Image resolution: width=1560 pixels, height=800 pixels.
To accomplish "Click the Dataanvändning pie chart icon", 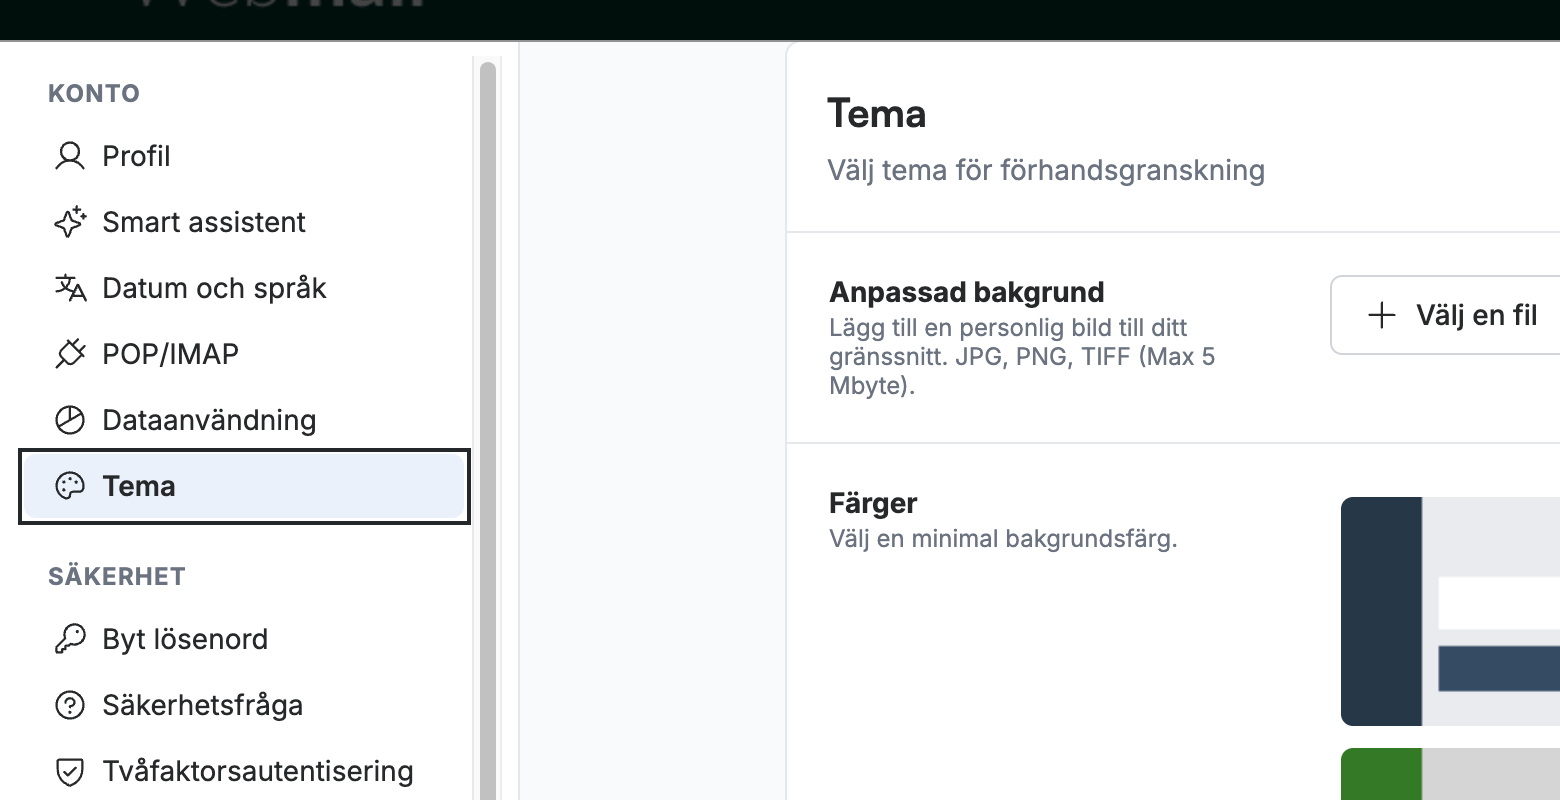I will [70, 420].
